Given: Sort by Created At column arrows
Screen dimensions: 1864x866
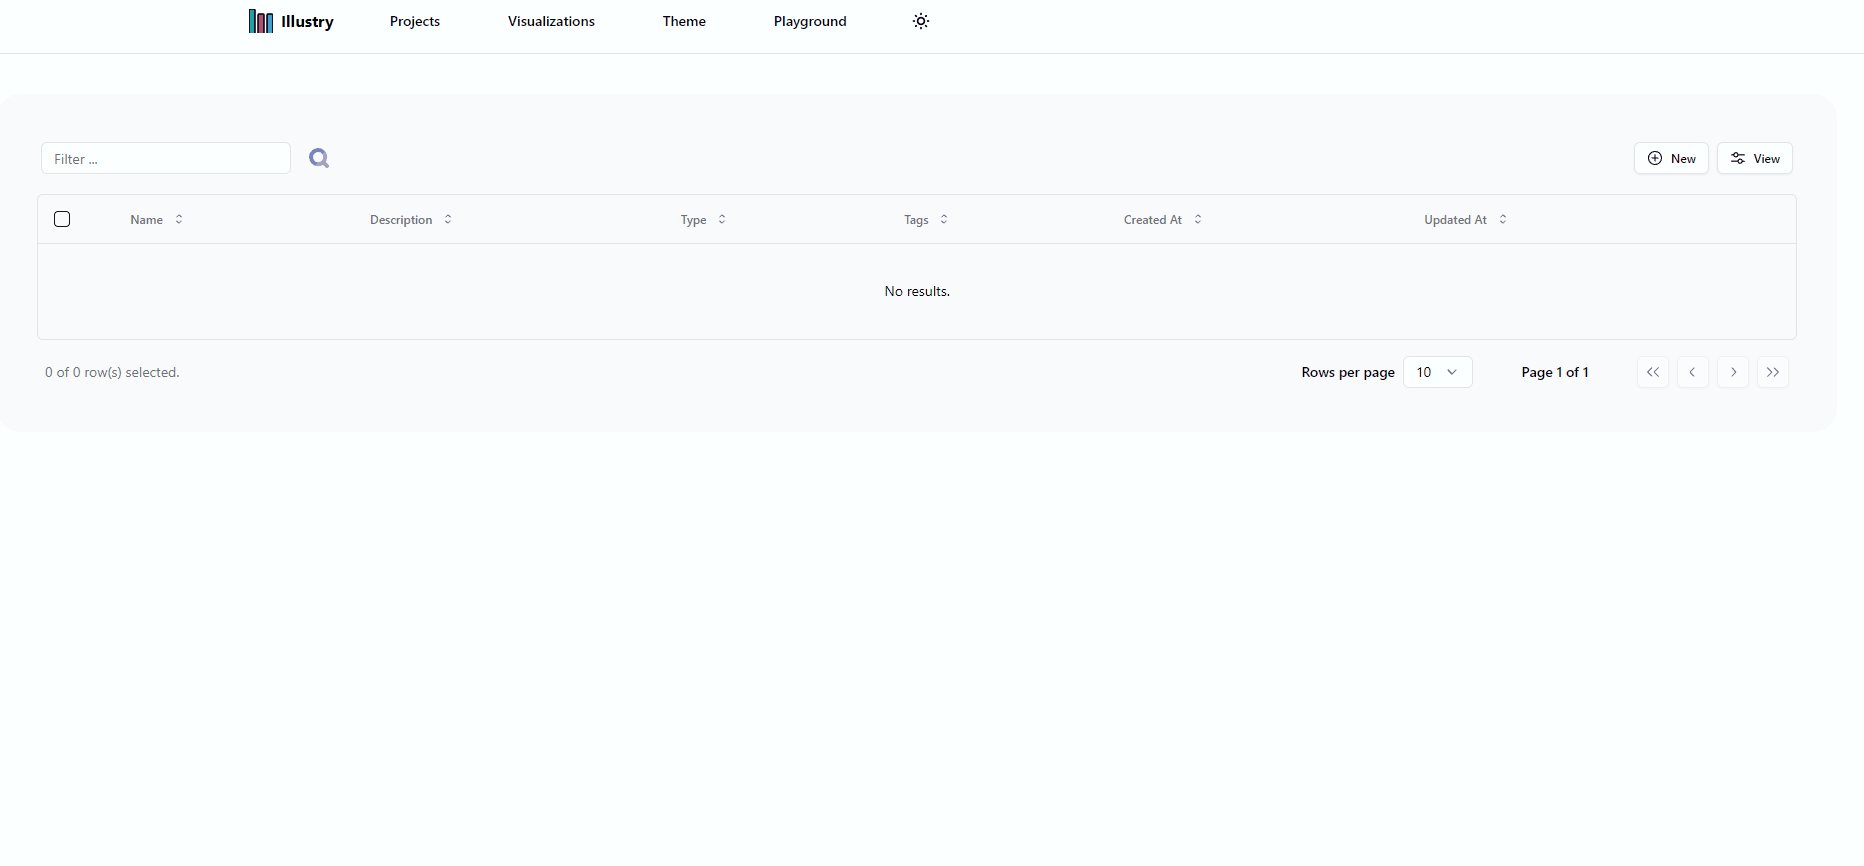Looking at the screenshot, I should [x=1198, y=219].
